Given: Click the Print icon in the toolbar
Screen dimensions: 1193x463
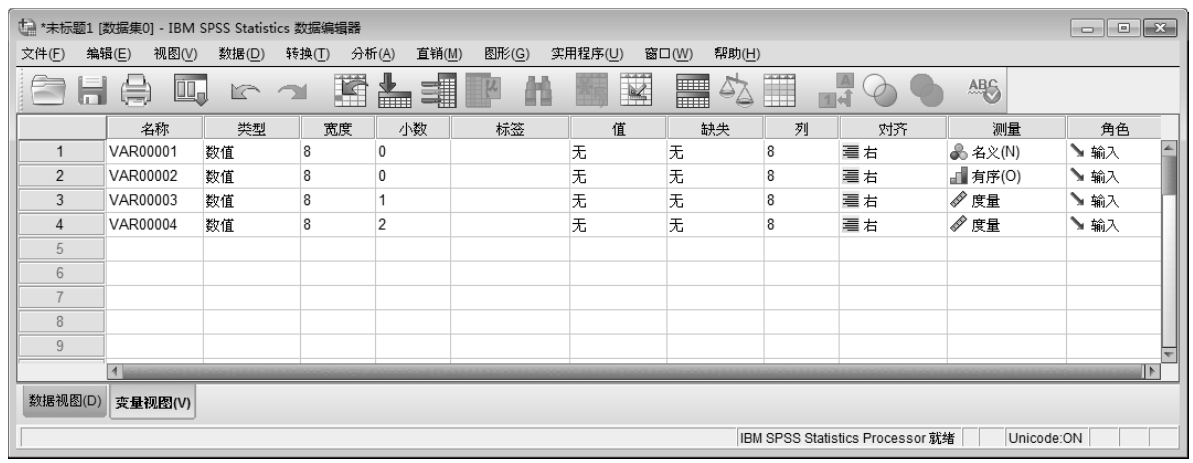Looking at the screenshot, I should tap(137, 91).
